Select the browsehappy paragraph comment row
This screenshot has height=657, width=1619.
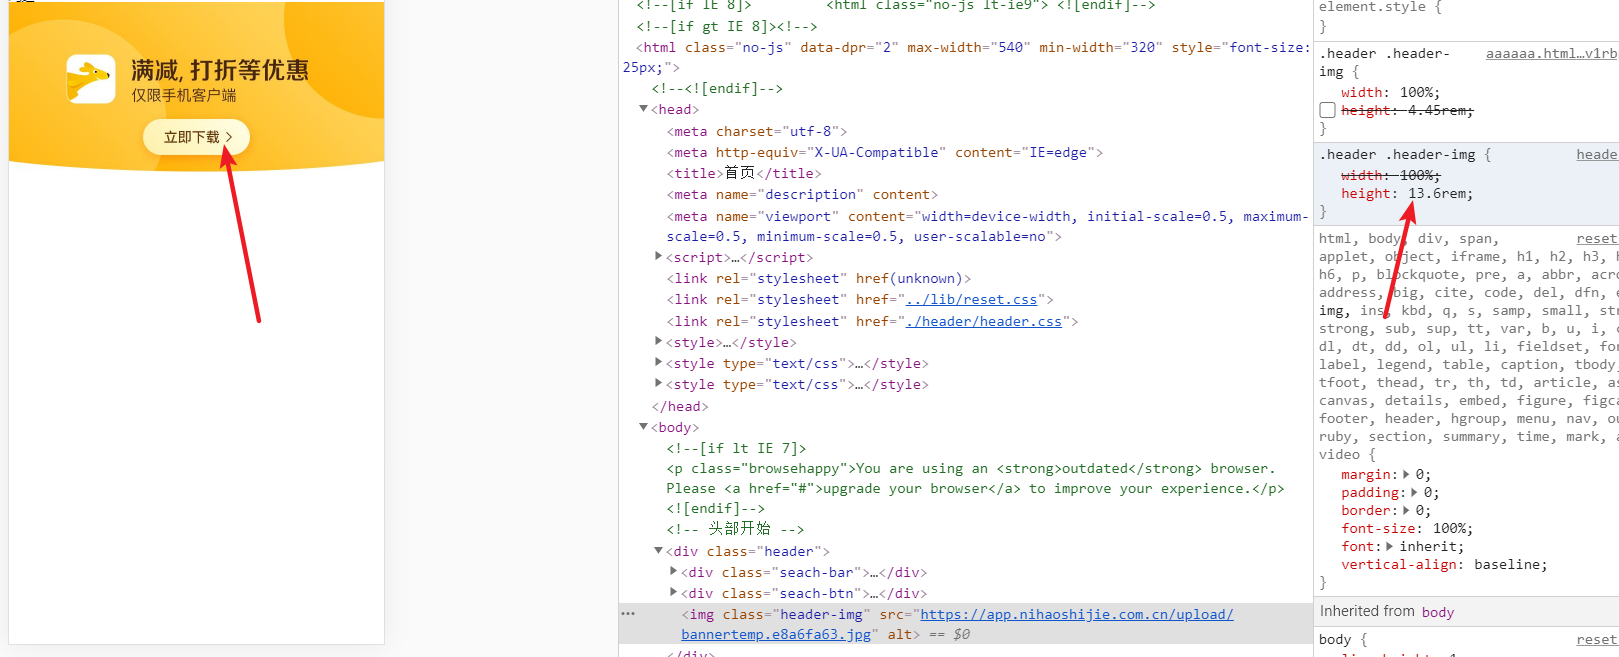pos(975,478)
